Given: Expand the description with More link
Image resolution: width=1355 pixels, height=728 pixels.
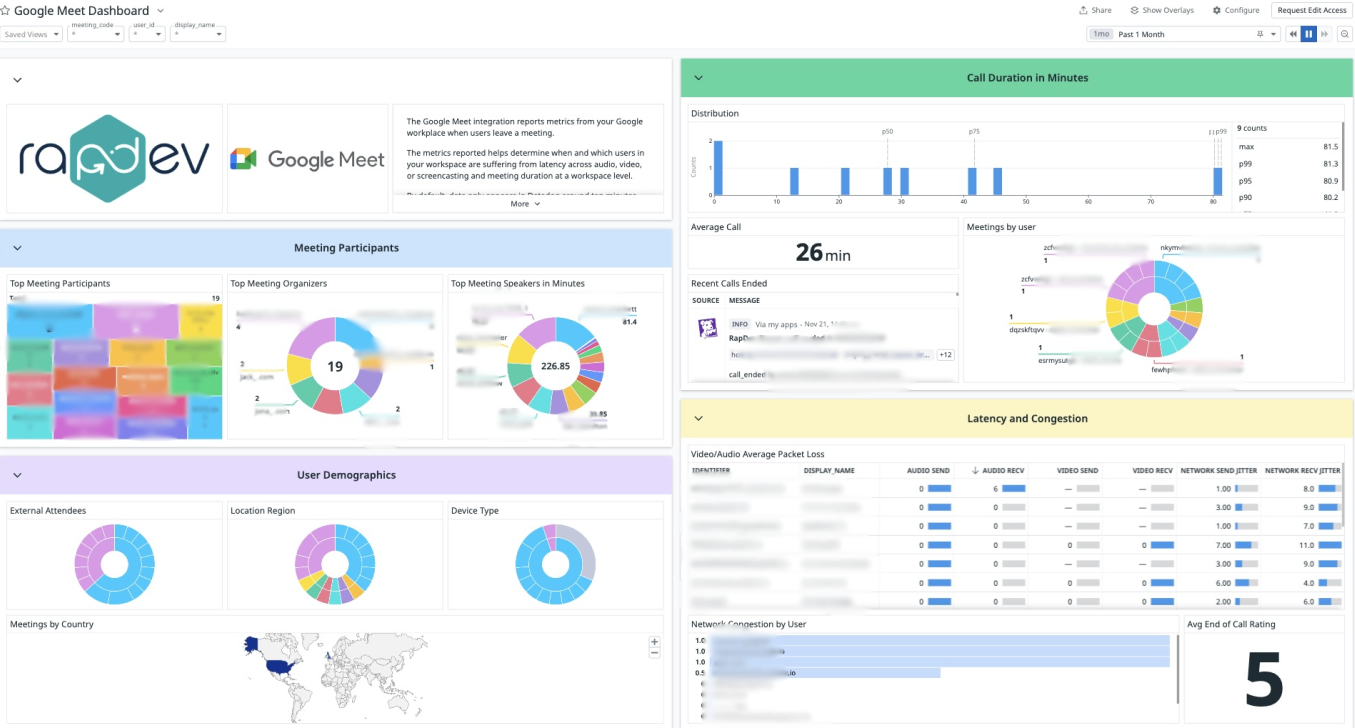Looking at the screenshot, I should point(525,204).
